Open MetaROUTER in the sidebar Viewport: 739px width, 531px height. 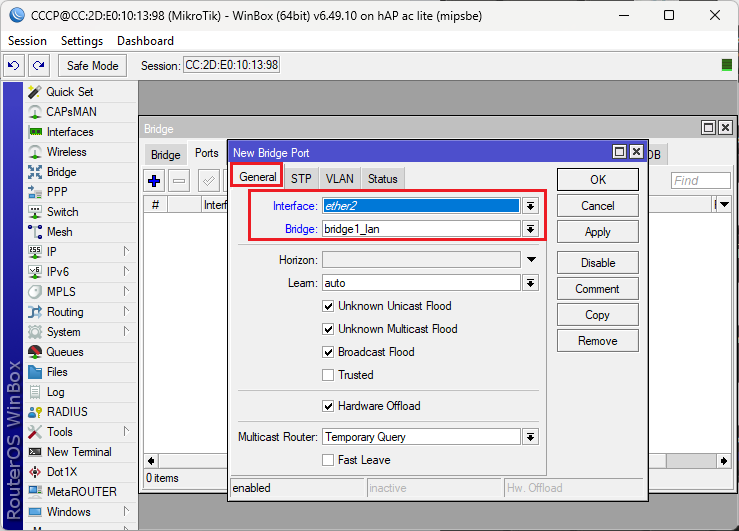81,492
